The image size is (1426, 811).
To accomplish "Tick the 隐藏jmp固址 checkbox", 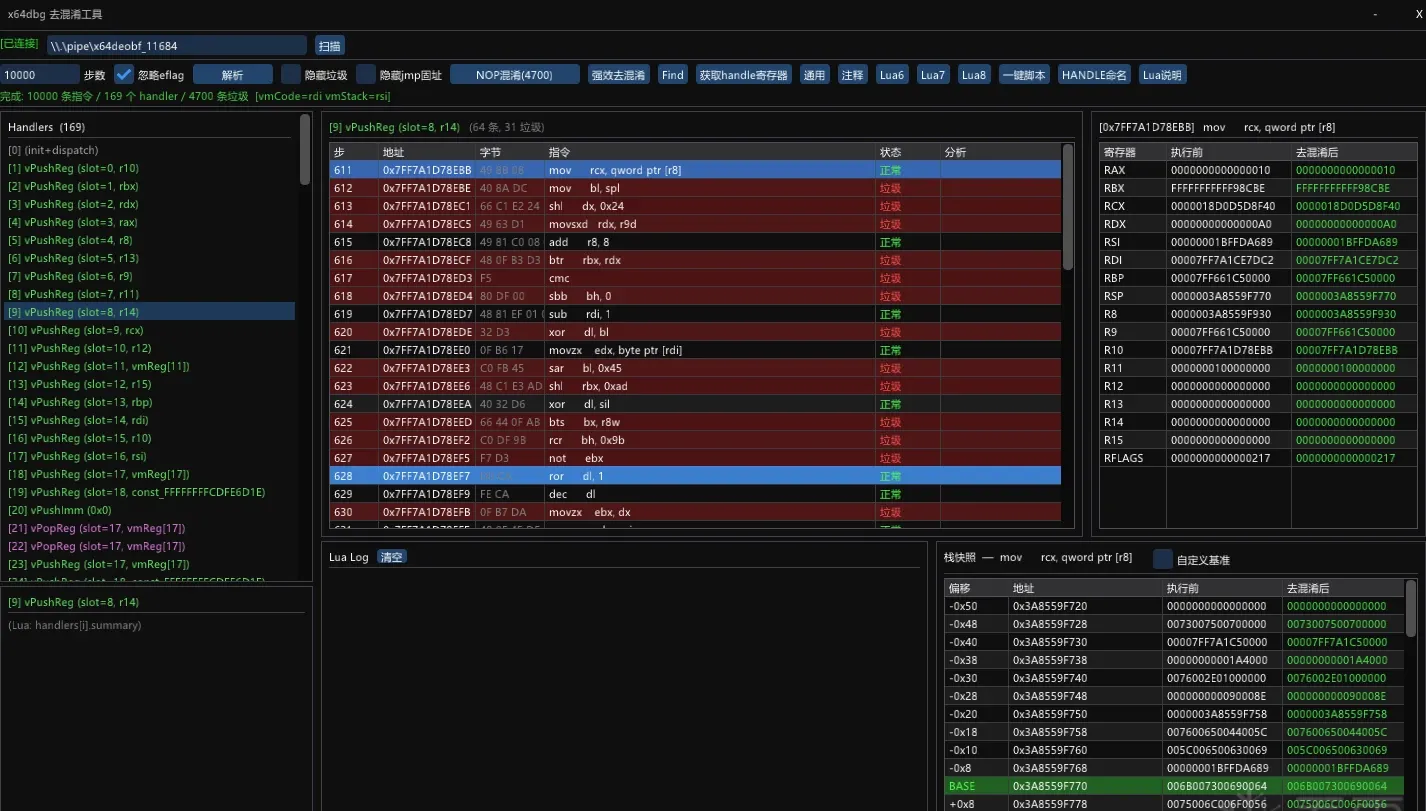I will 366,74.
